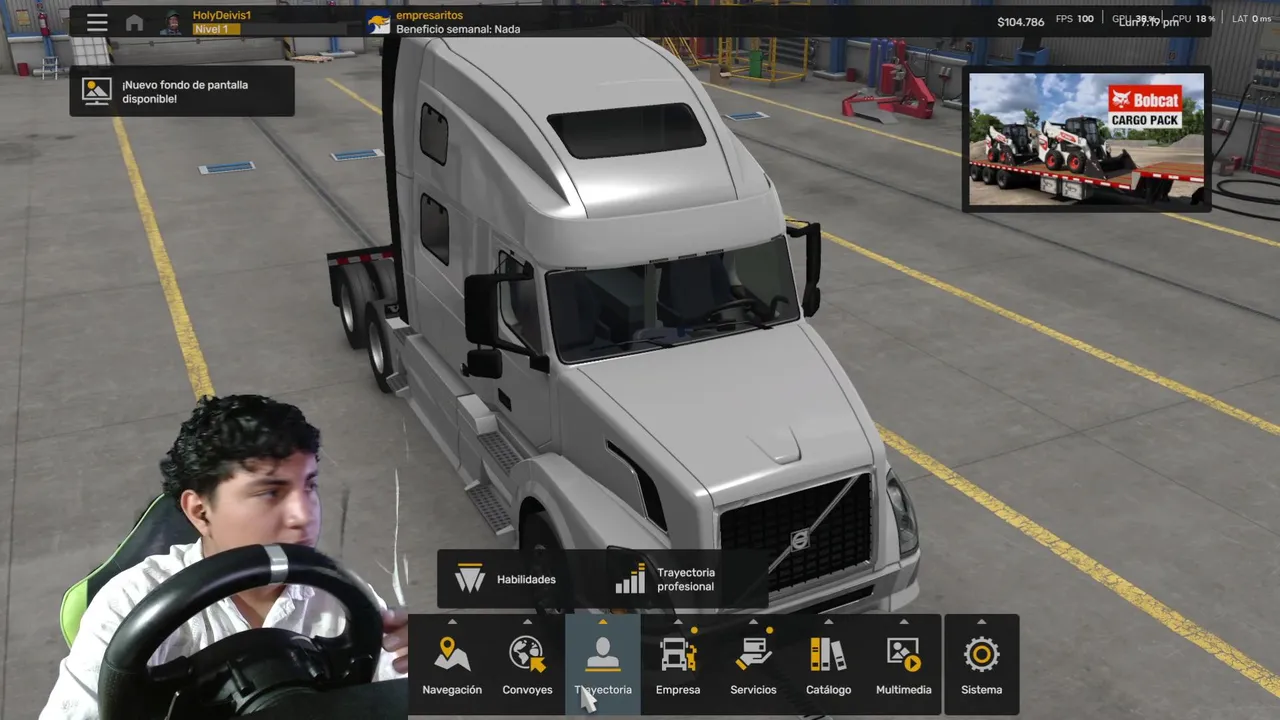Click the HolyDeivis1 player name

point(222,15)
